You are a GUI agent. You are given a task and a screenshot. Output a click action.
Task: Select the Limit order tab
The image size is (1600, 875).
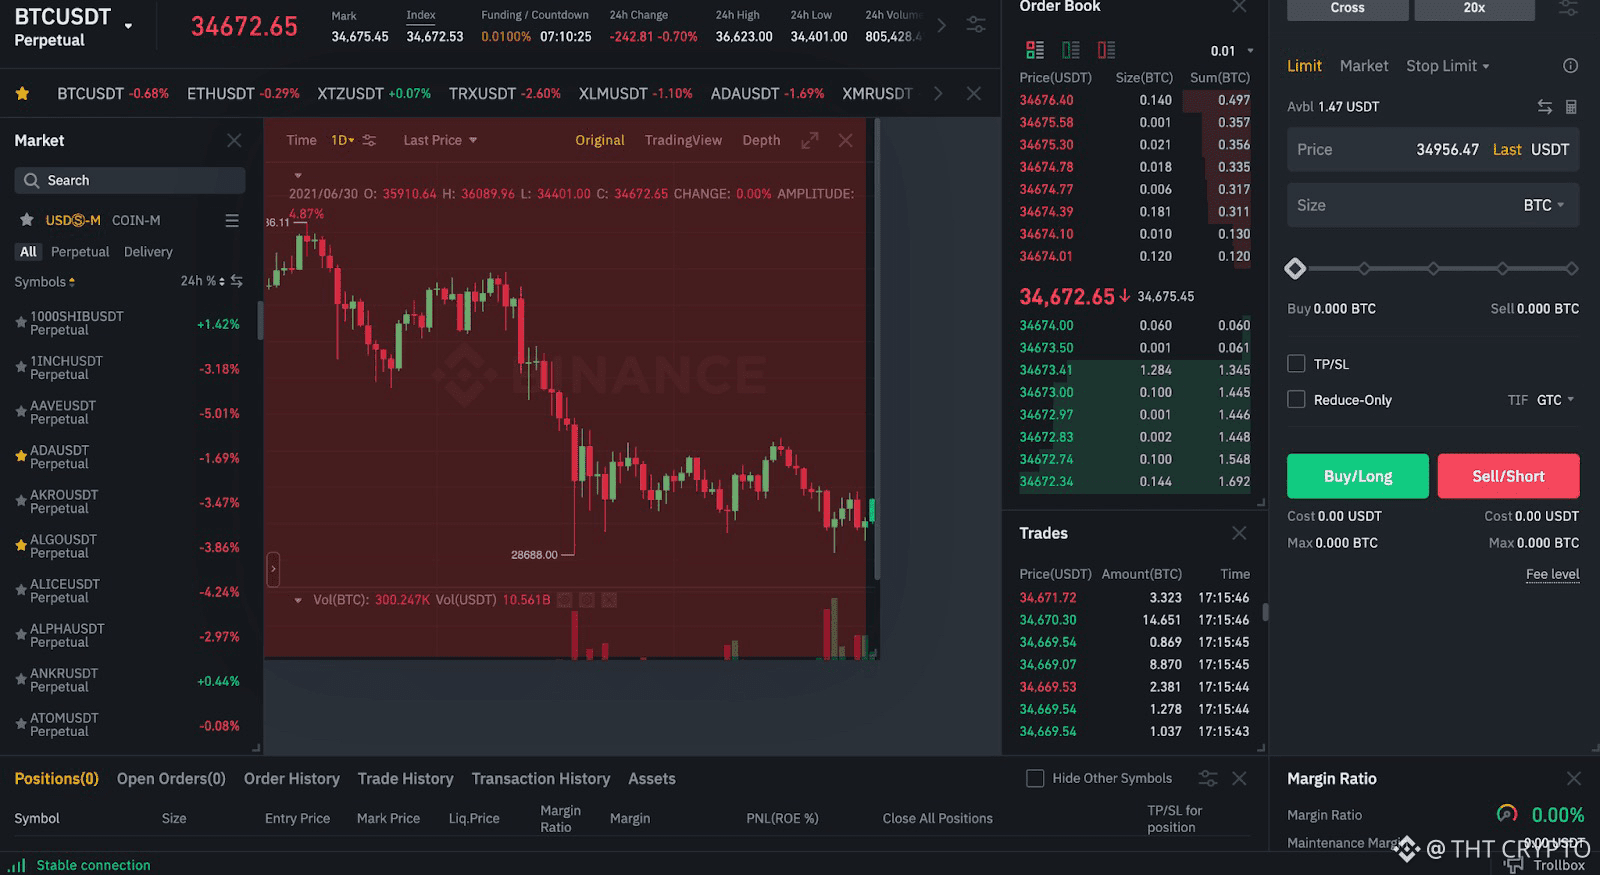[x=1304, y=66]
